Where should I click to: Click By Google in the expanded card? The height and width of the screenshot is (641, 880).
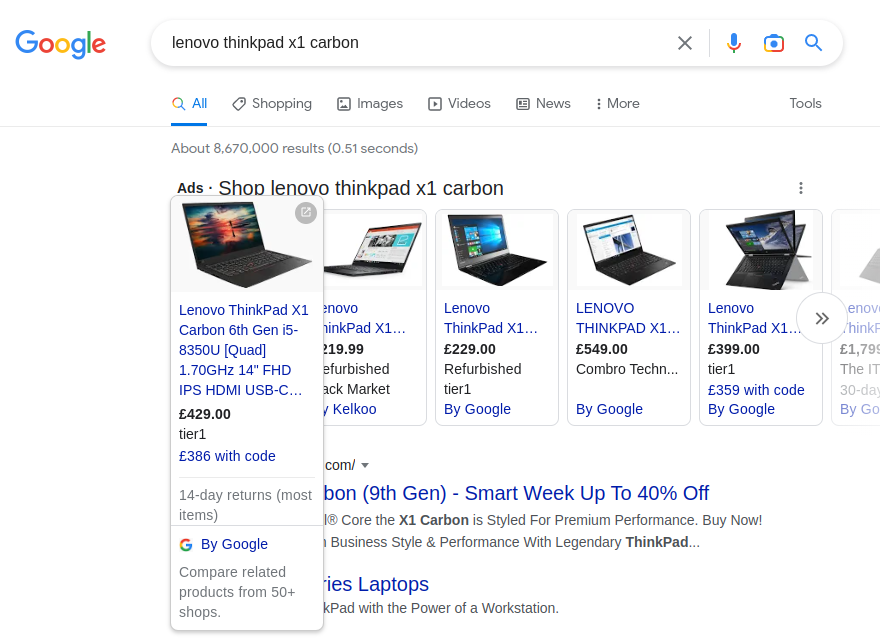pyautogui.click(x=234, y=544)
